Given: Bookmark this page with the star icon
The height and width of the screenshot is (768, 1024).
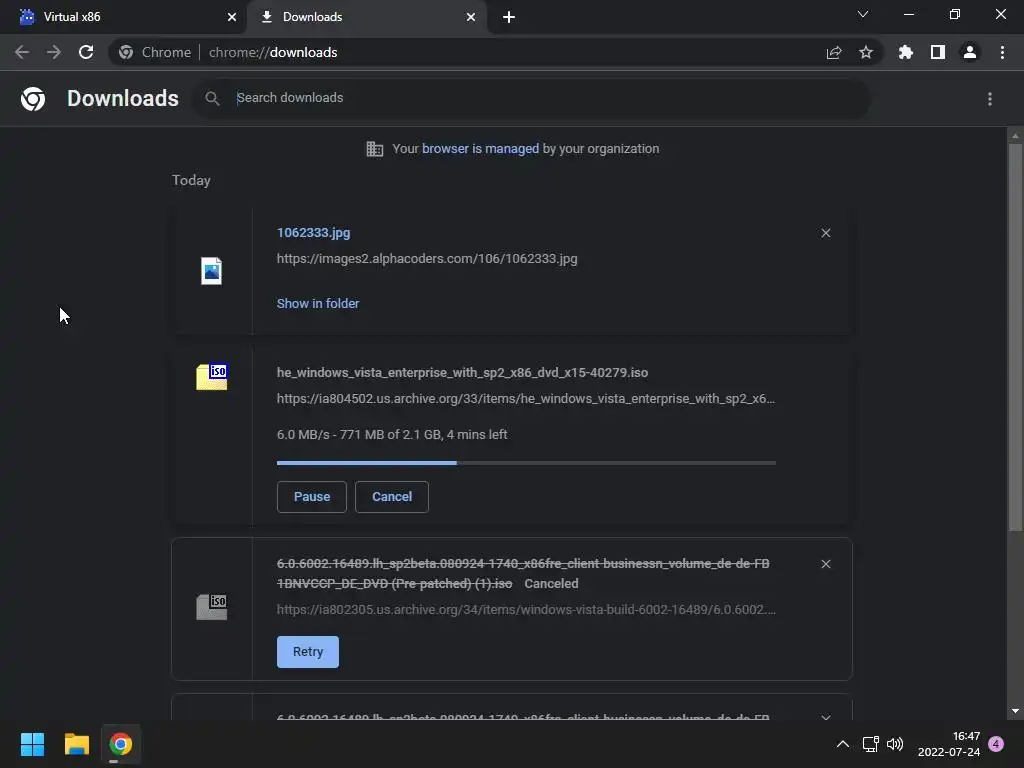Looking at the screenshot, I should [x=866, y=52].
